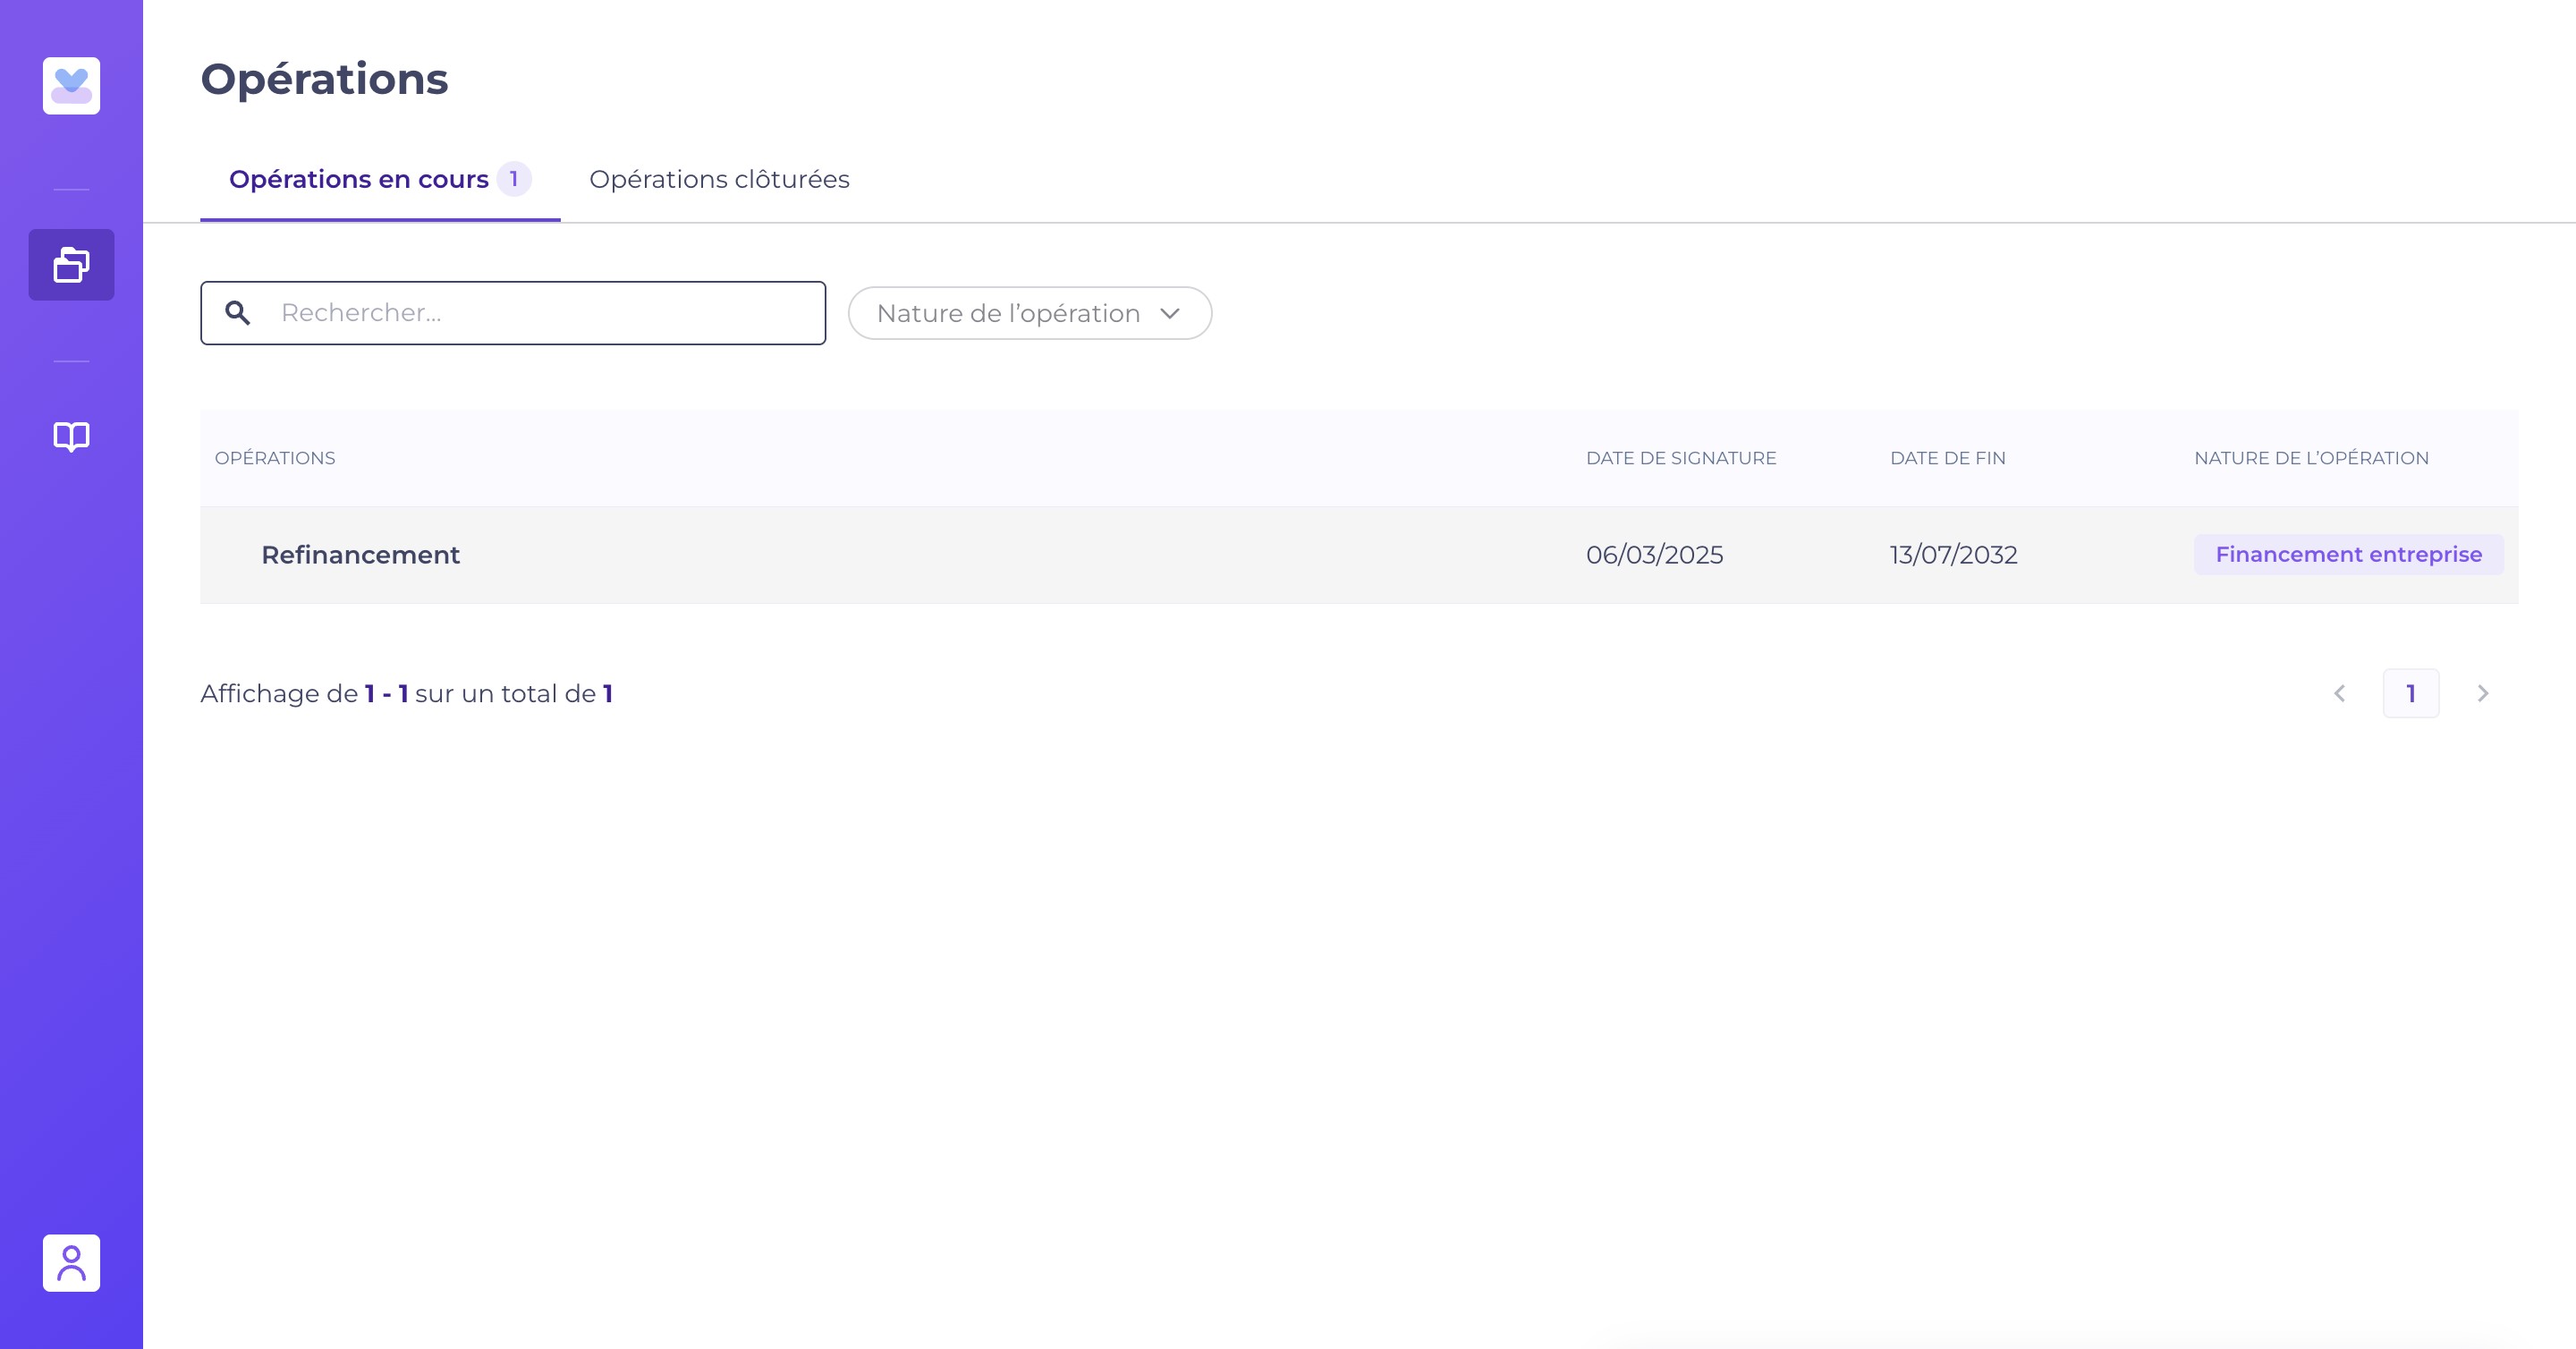
Task: Click the Affichage de 1 - 1 summary text
Action: click(406, 693)
